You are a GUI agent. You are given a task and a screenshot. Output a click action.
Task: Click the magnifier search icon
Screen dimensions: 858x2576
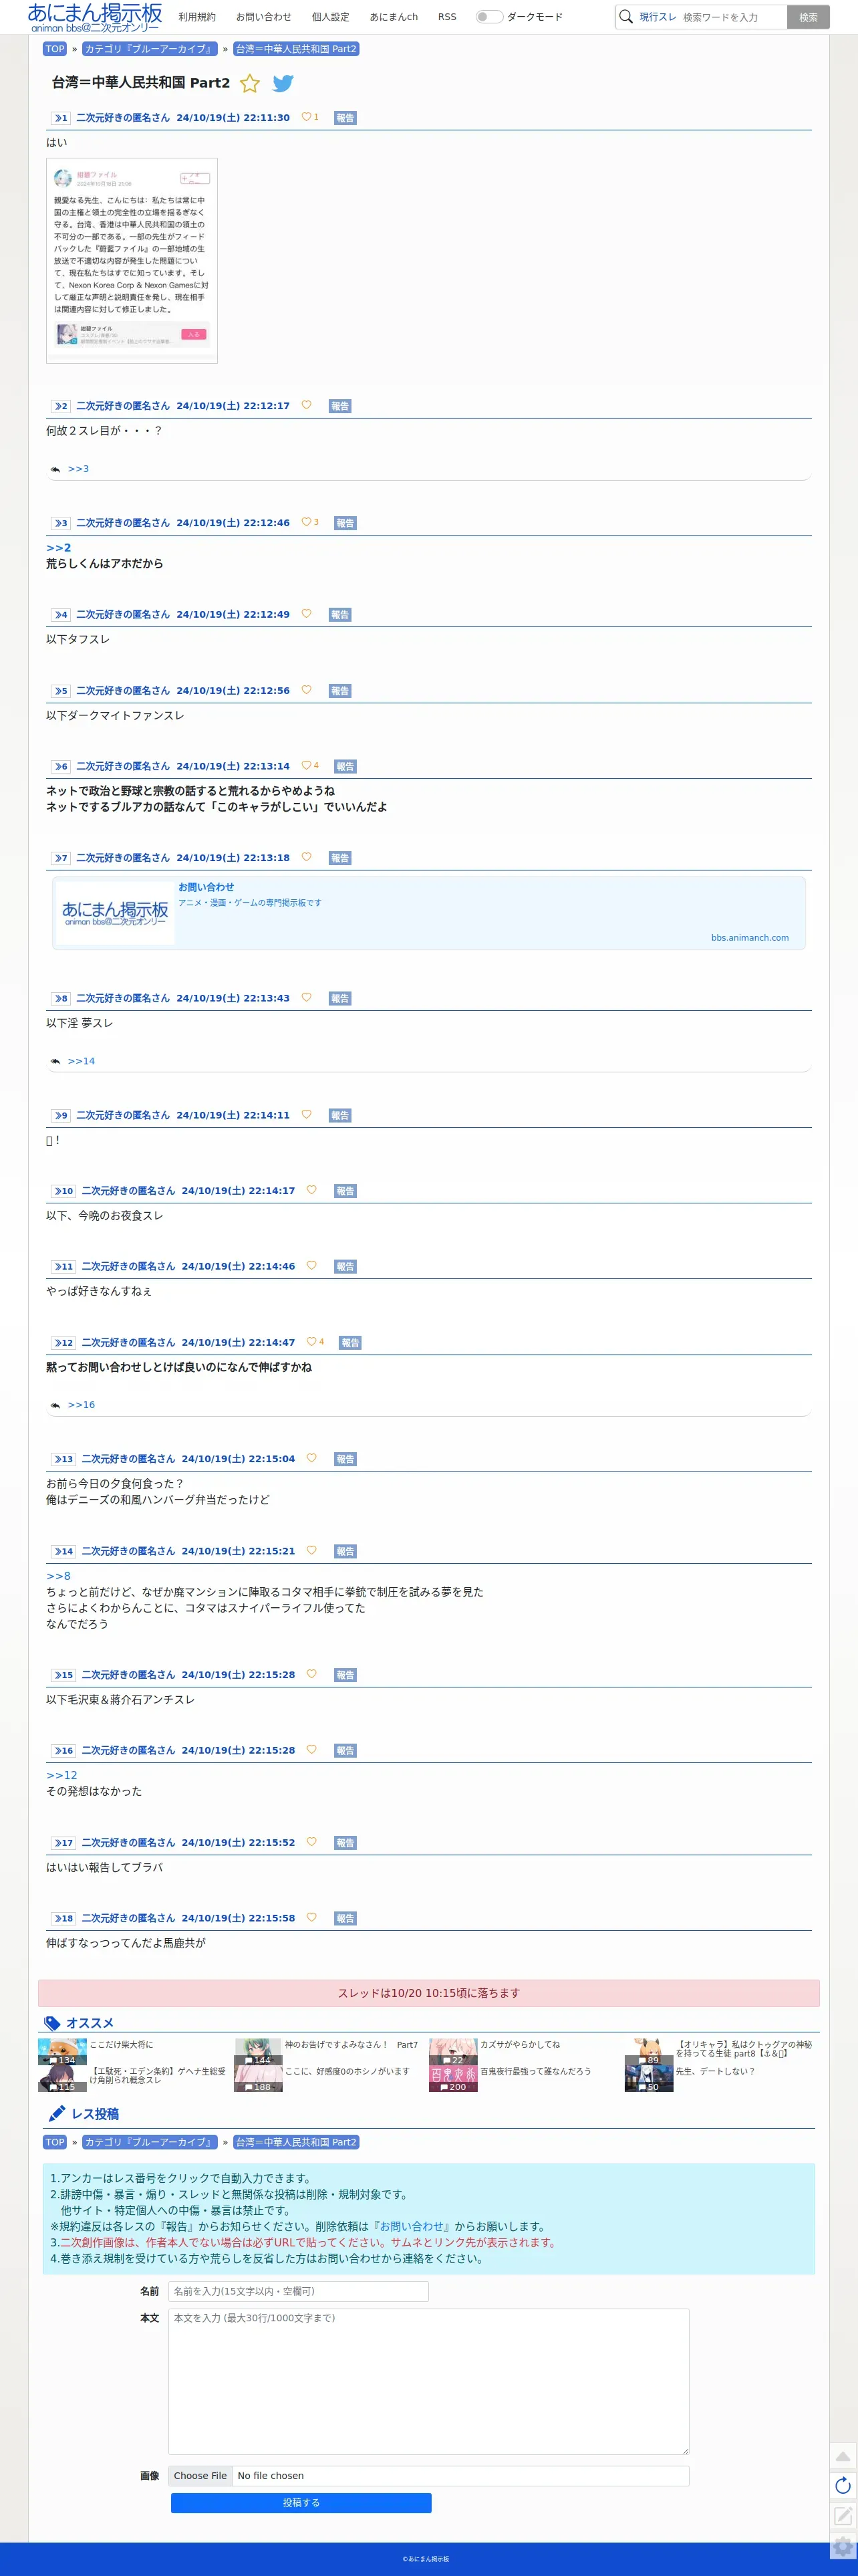[x=626, y=17]
